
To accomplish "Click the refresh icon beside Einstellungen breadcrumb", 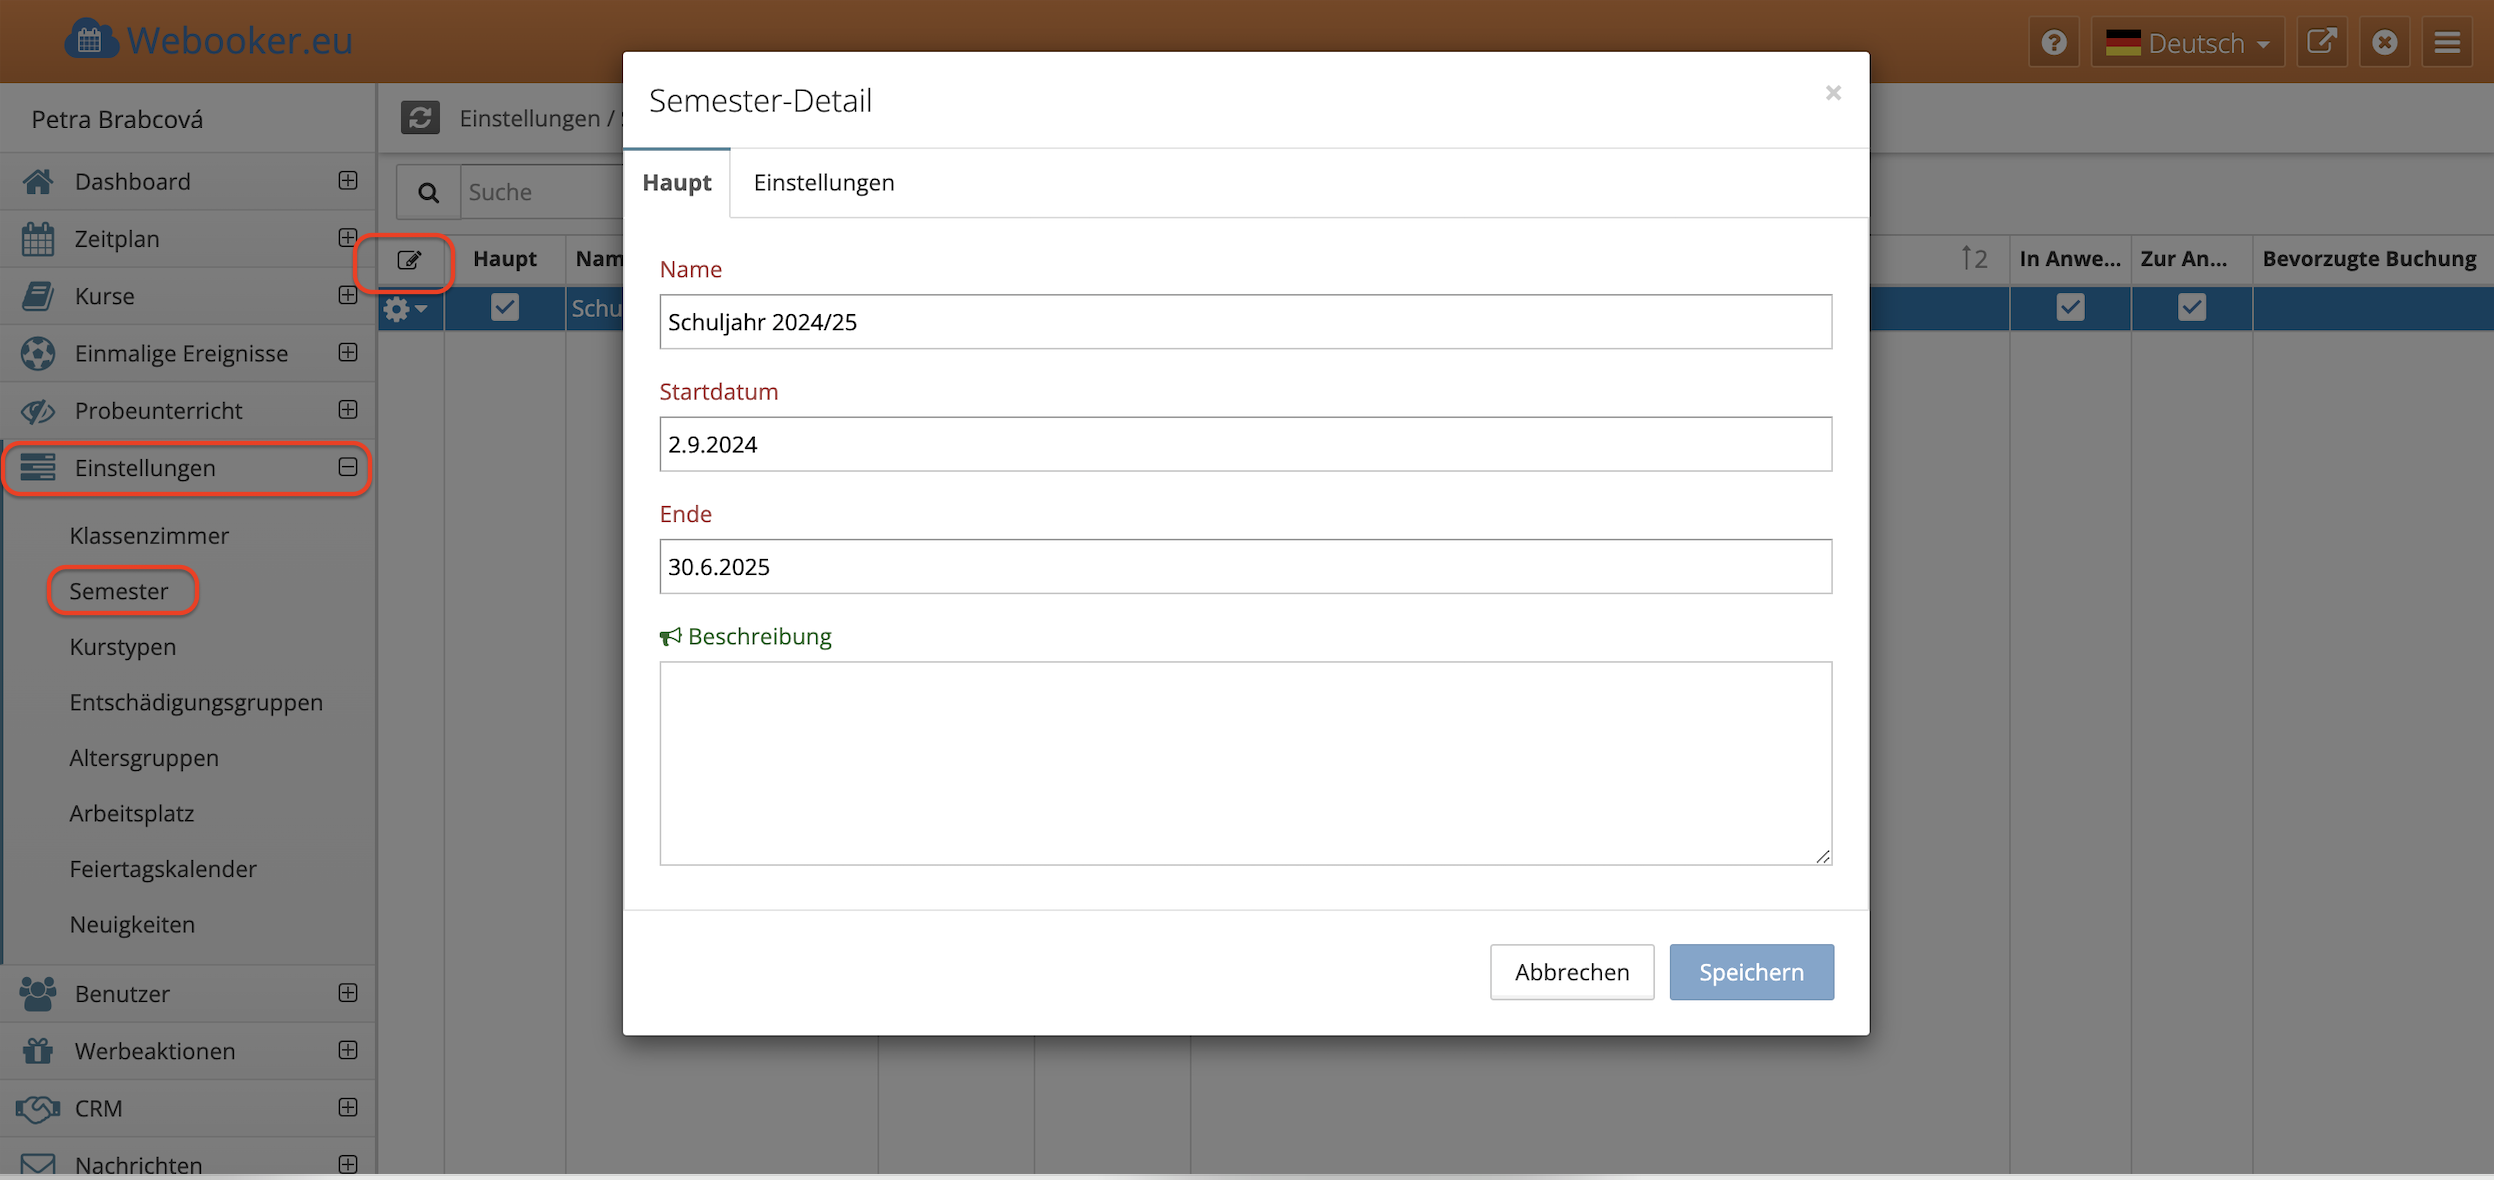I will (420, 118).
